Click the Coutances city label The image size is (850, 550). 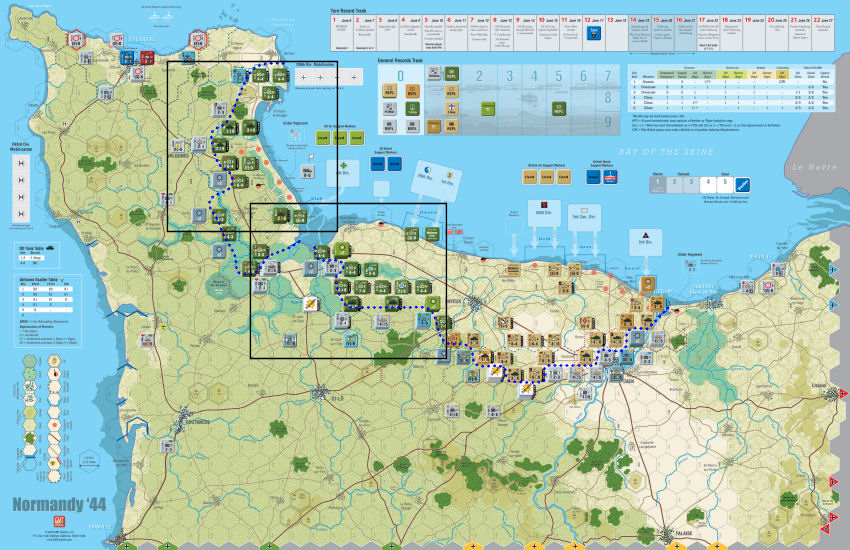(197, 422)
